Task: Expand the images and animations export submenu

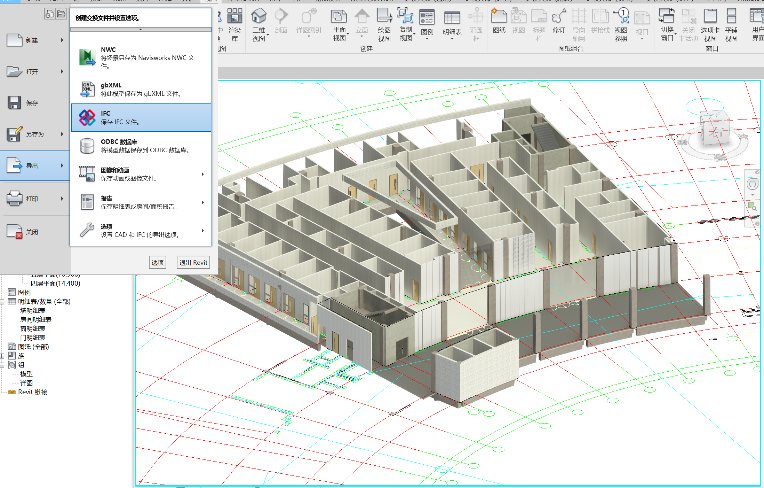Action: pos(203,175)
